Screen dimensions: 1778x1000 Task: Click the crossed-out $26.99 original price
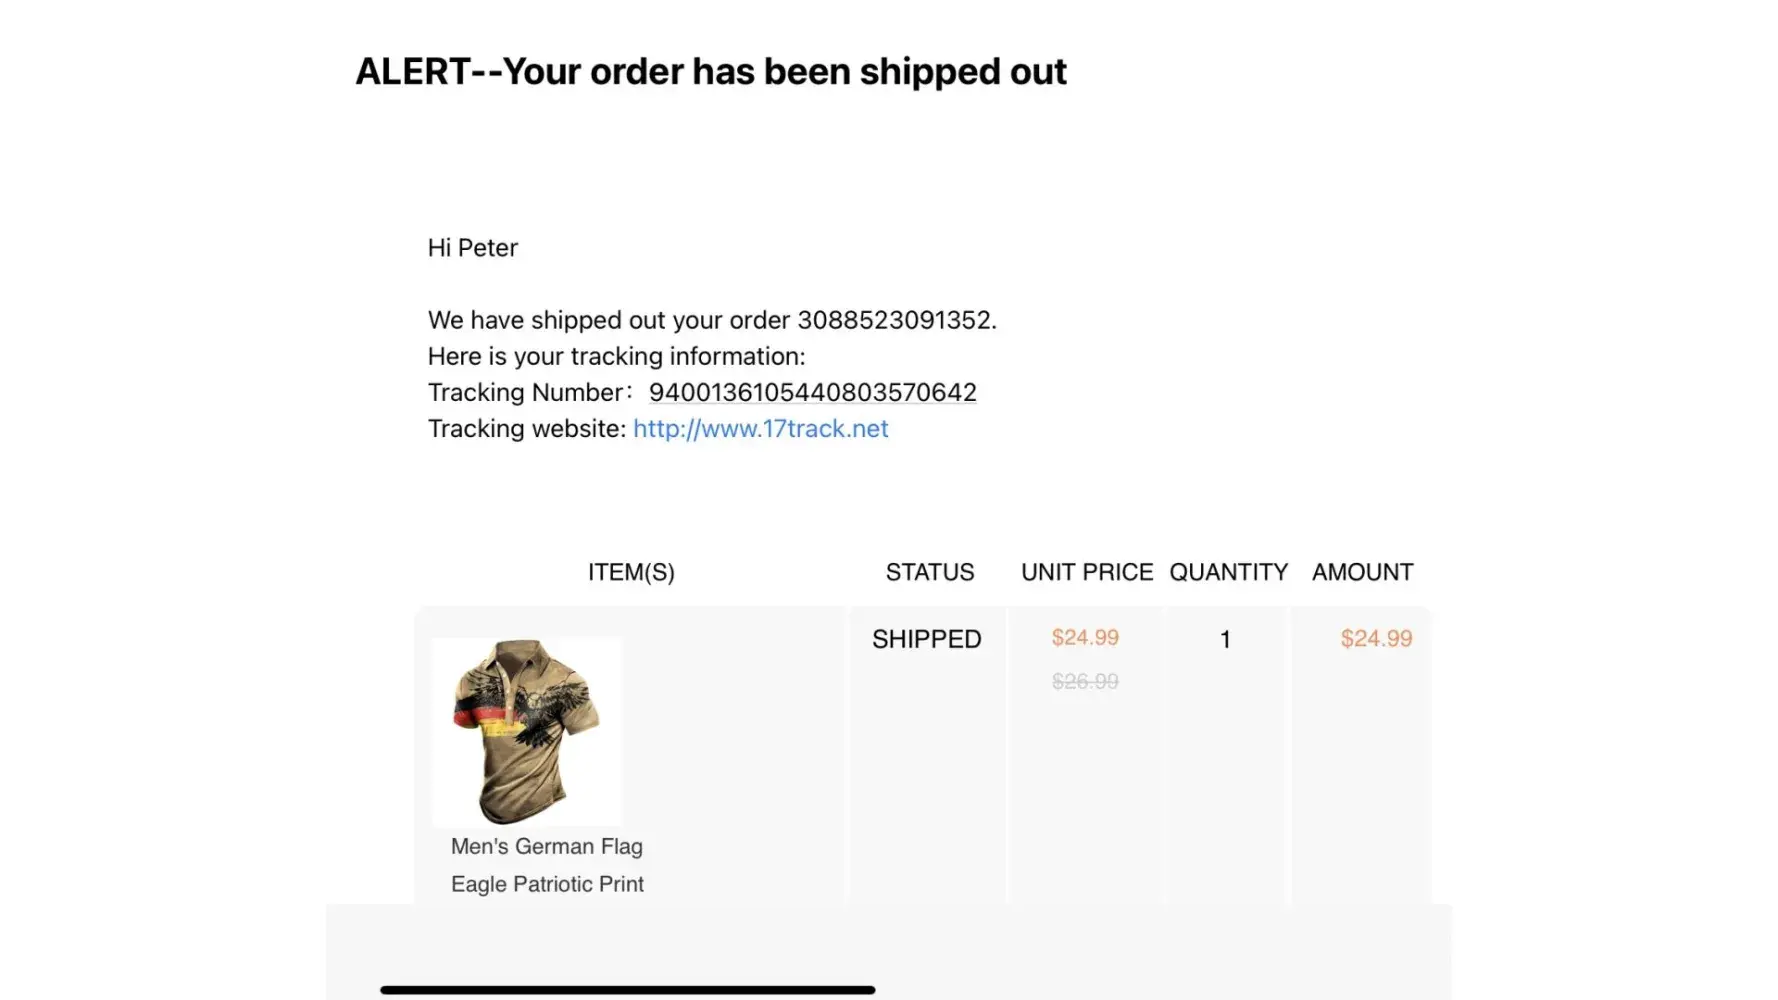[x=1085, y=682]
